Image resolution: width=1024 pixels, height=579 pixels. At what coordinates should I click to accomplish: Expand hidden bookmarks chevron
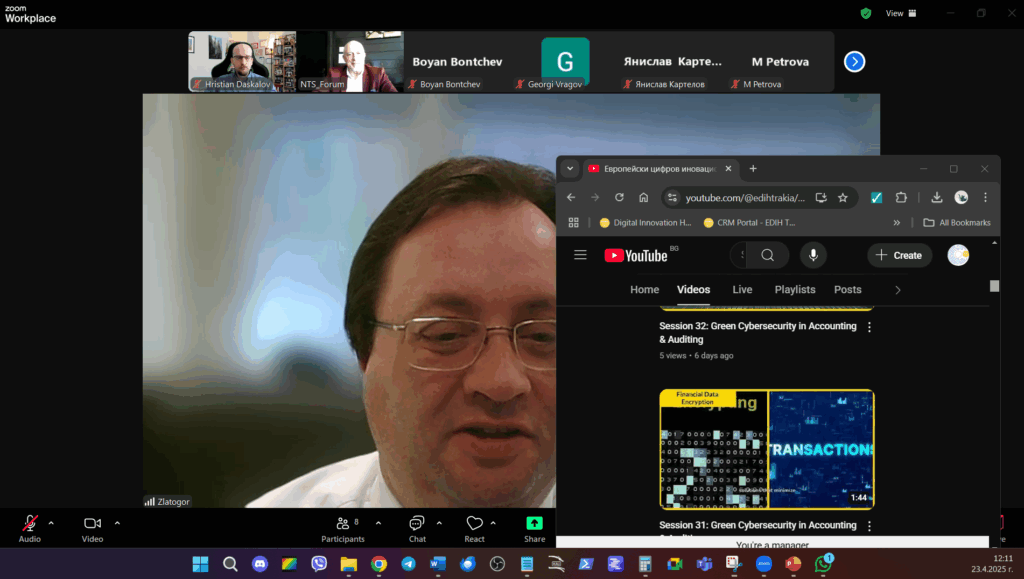pyautogui.click(x=897, y=223)
